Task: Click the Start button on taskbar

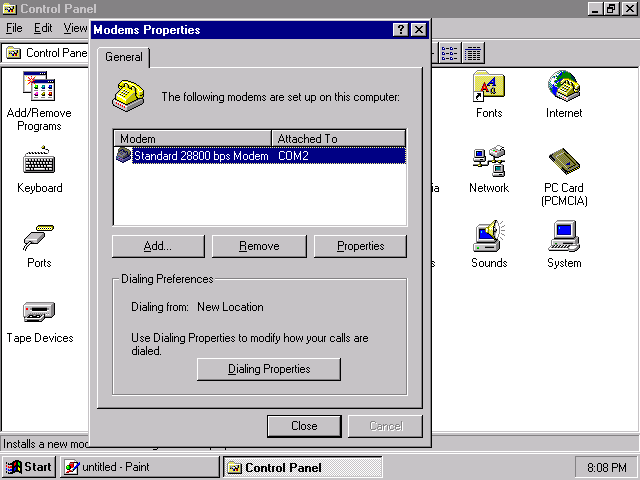Action: (29, 467)
